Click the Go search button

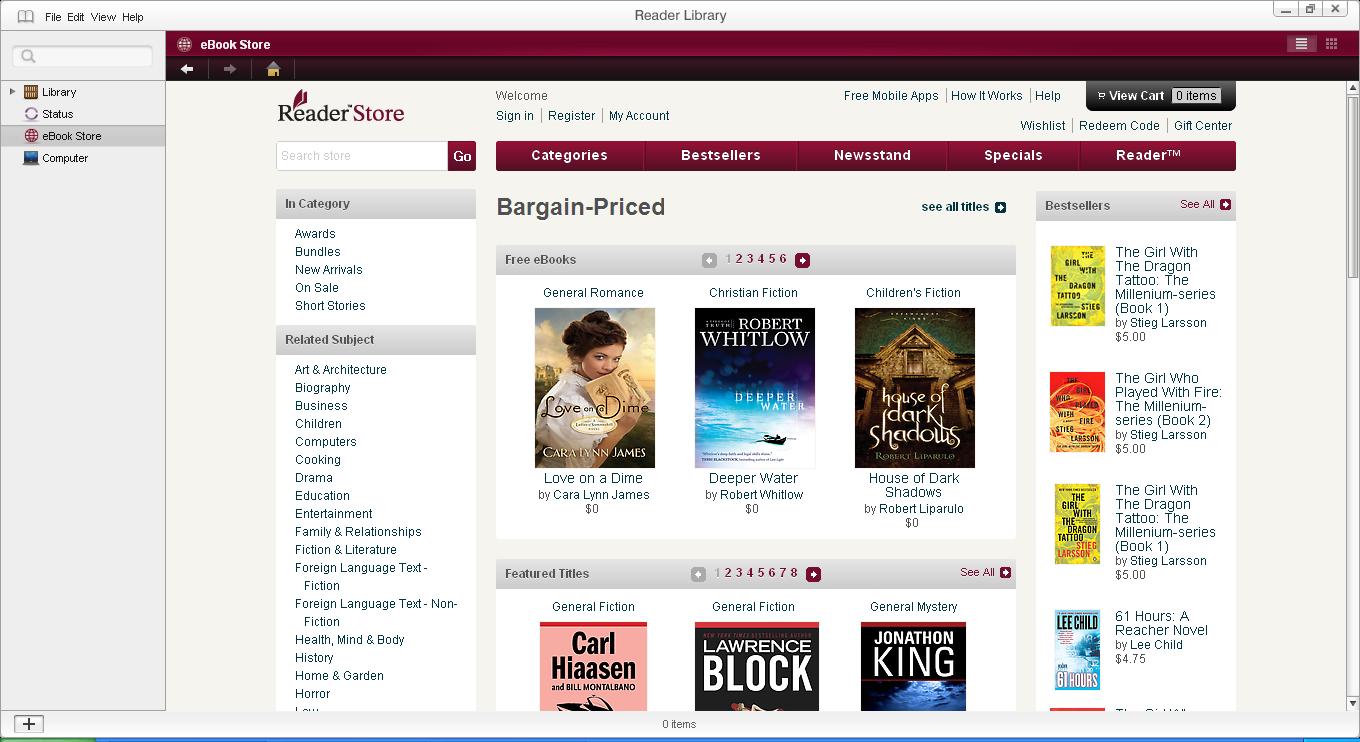462,156
